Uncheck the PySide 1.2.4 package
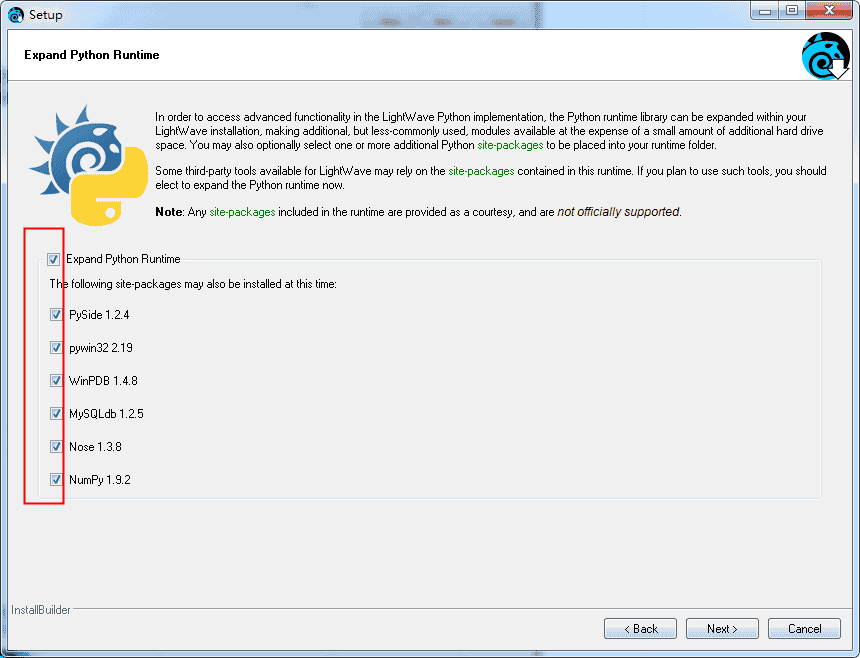Viewport: 860px width, 658px height. (56, 315)
